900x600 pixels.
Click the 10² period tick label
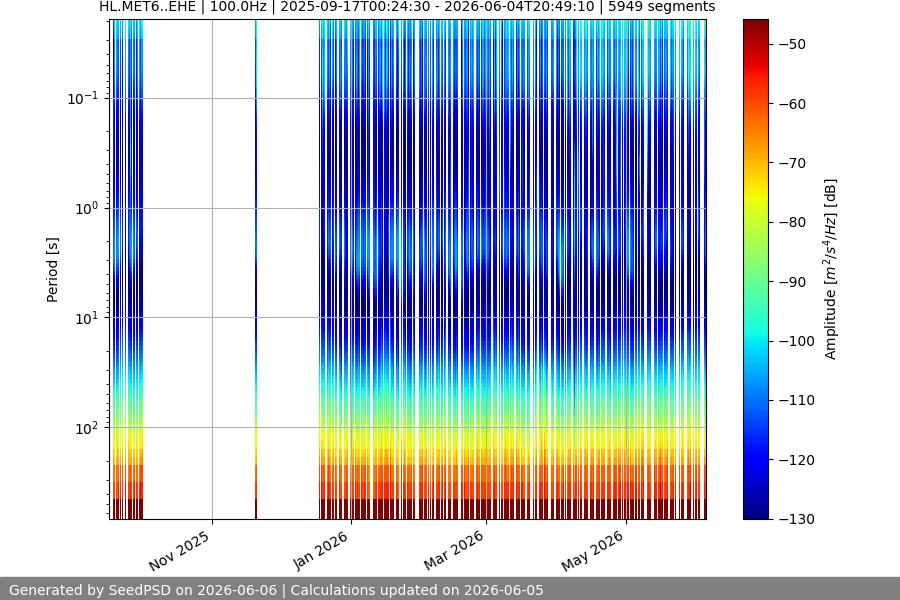(x=87, y=428)
